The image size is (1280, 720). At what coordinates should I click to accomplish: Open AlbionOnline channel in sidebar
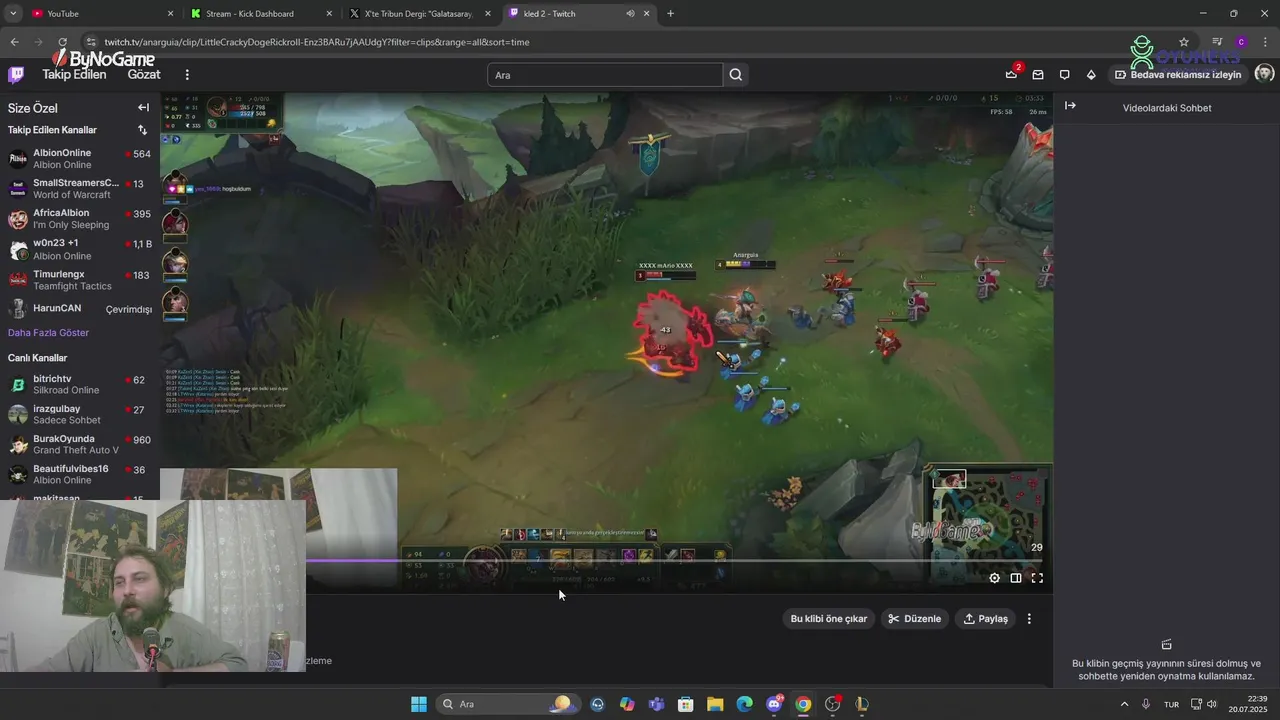pyautogui.click(x=80, y=159)
